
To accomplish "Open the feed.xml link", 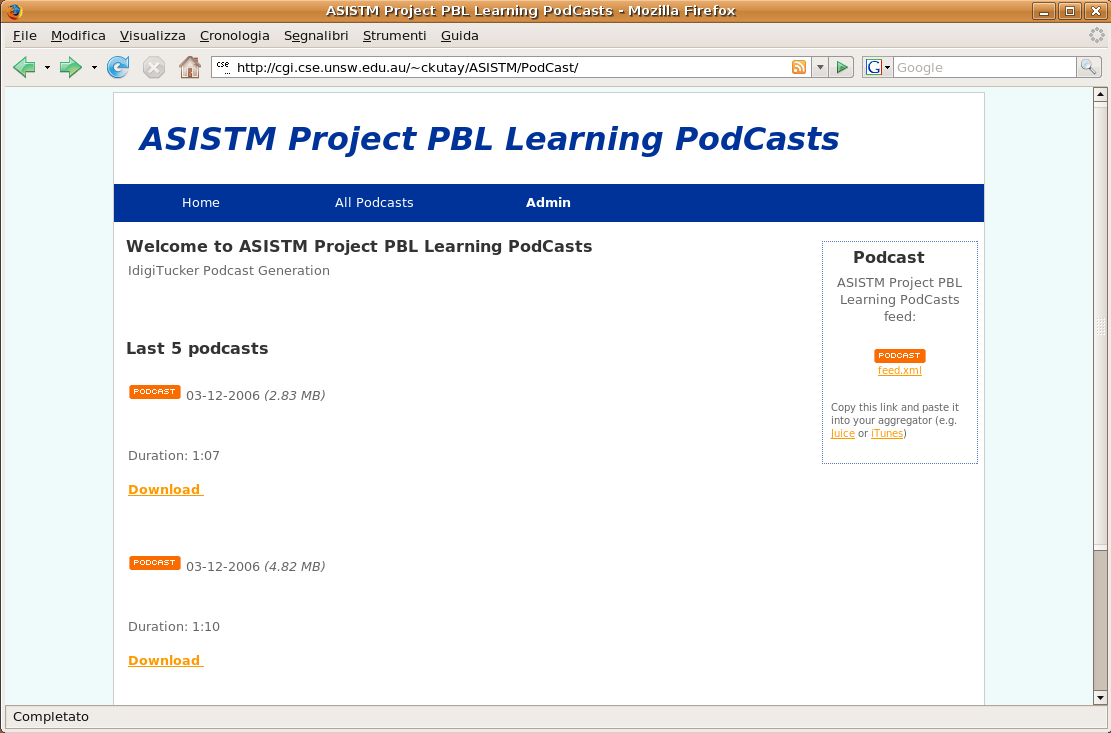I will (x=899, y=370).
